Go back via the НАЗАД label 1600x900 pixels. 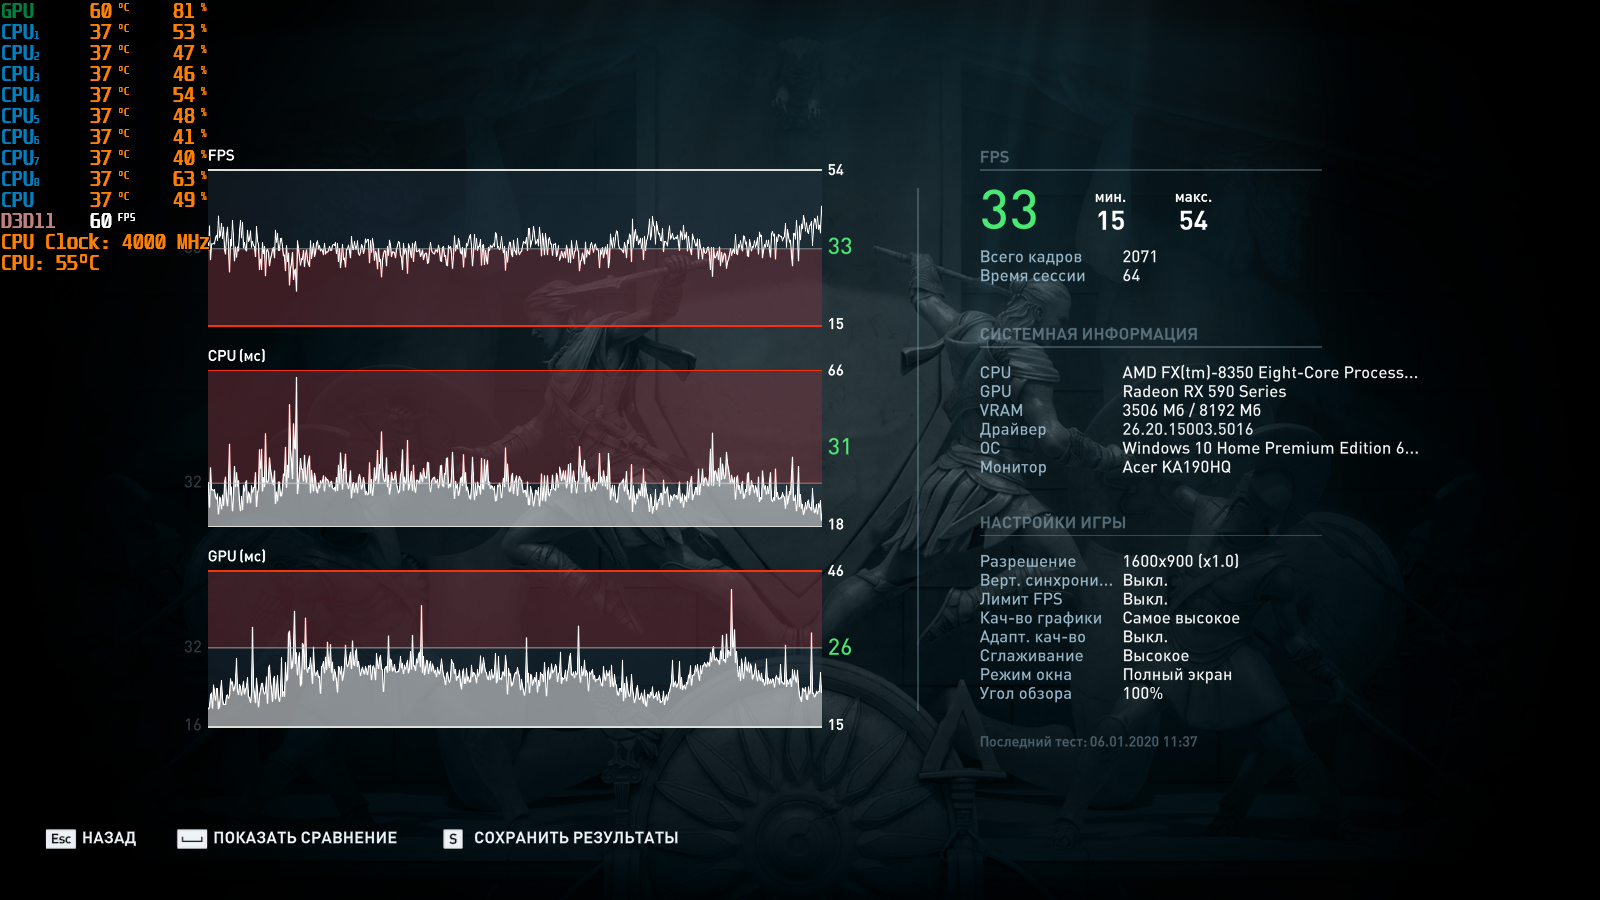pyautogui.click(x=109, y=838)
